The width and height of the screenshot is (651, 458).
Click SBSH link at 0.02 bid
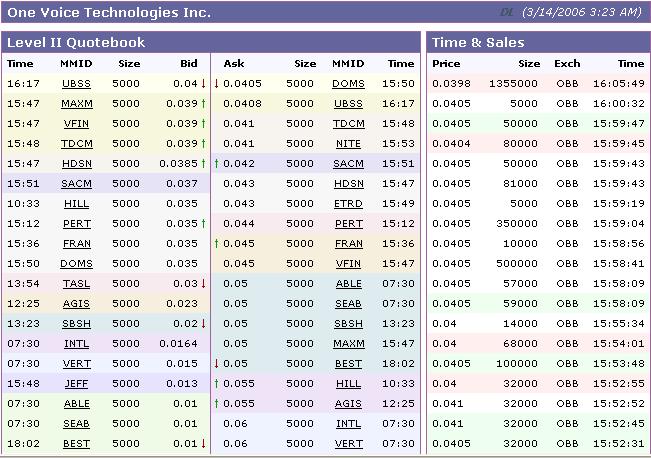(76, 323)
